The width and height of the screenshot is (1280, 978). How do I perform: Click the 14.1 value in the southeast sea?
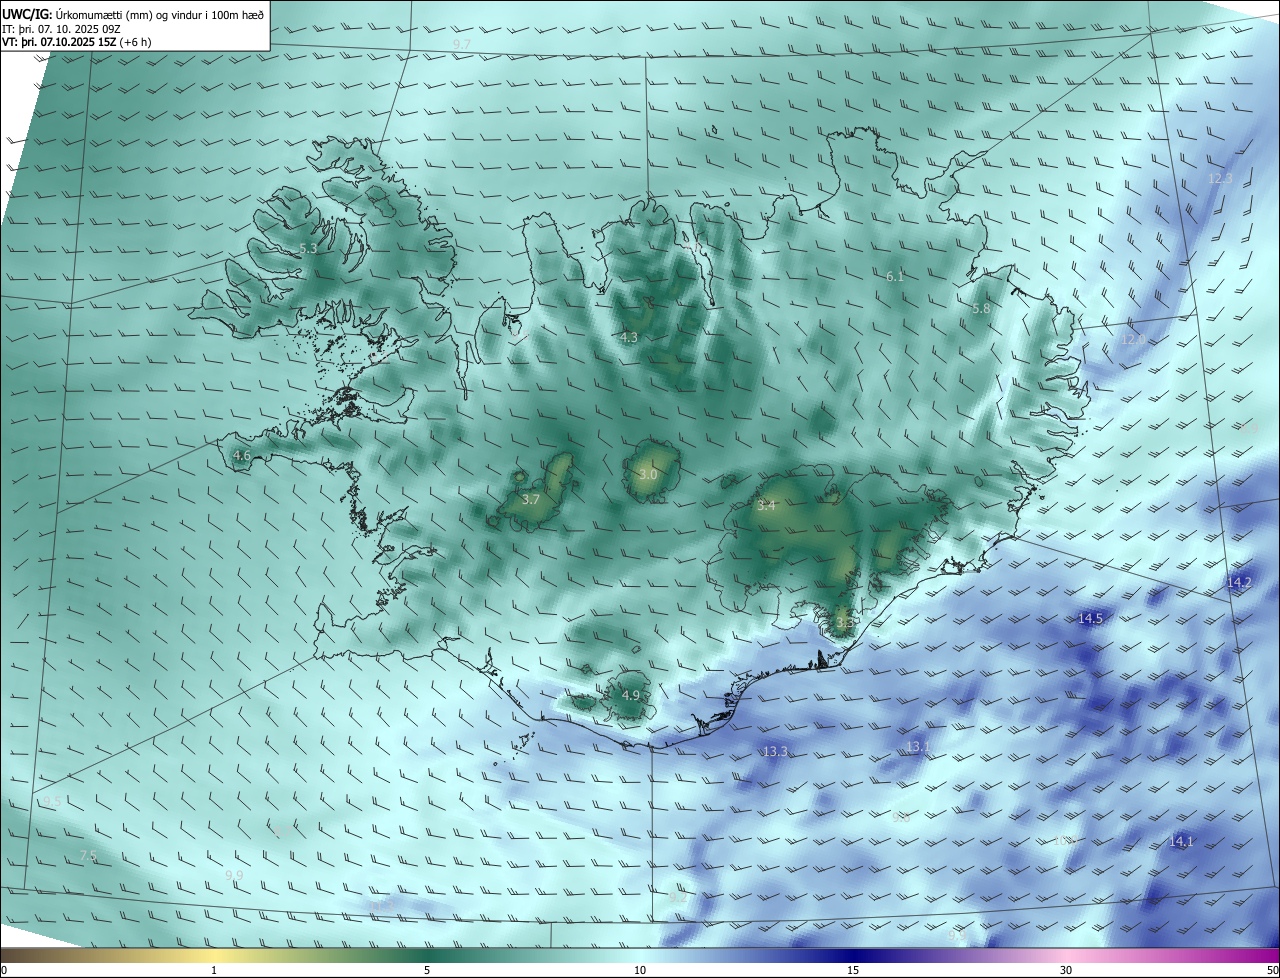click(1181, 842)
